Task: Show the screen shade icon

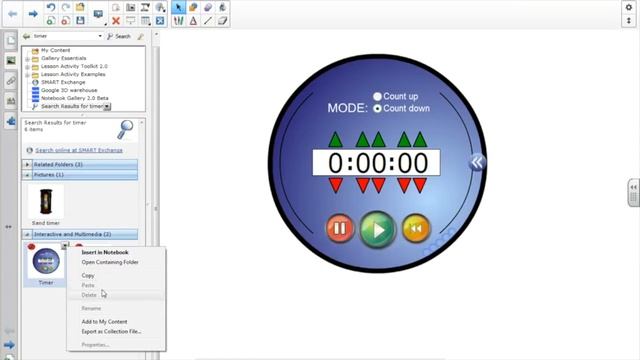Action: (131, 21)
